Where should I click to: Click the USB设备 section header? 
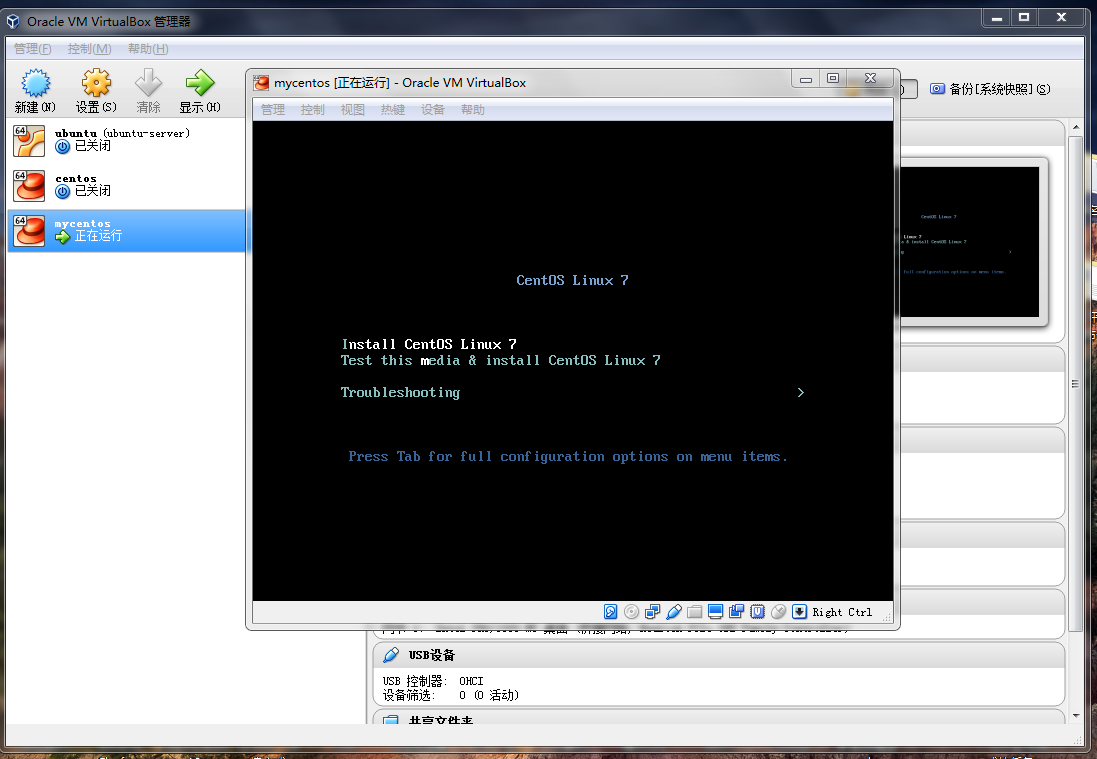[x=719, y=655]
